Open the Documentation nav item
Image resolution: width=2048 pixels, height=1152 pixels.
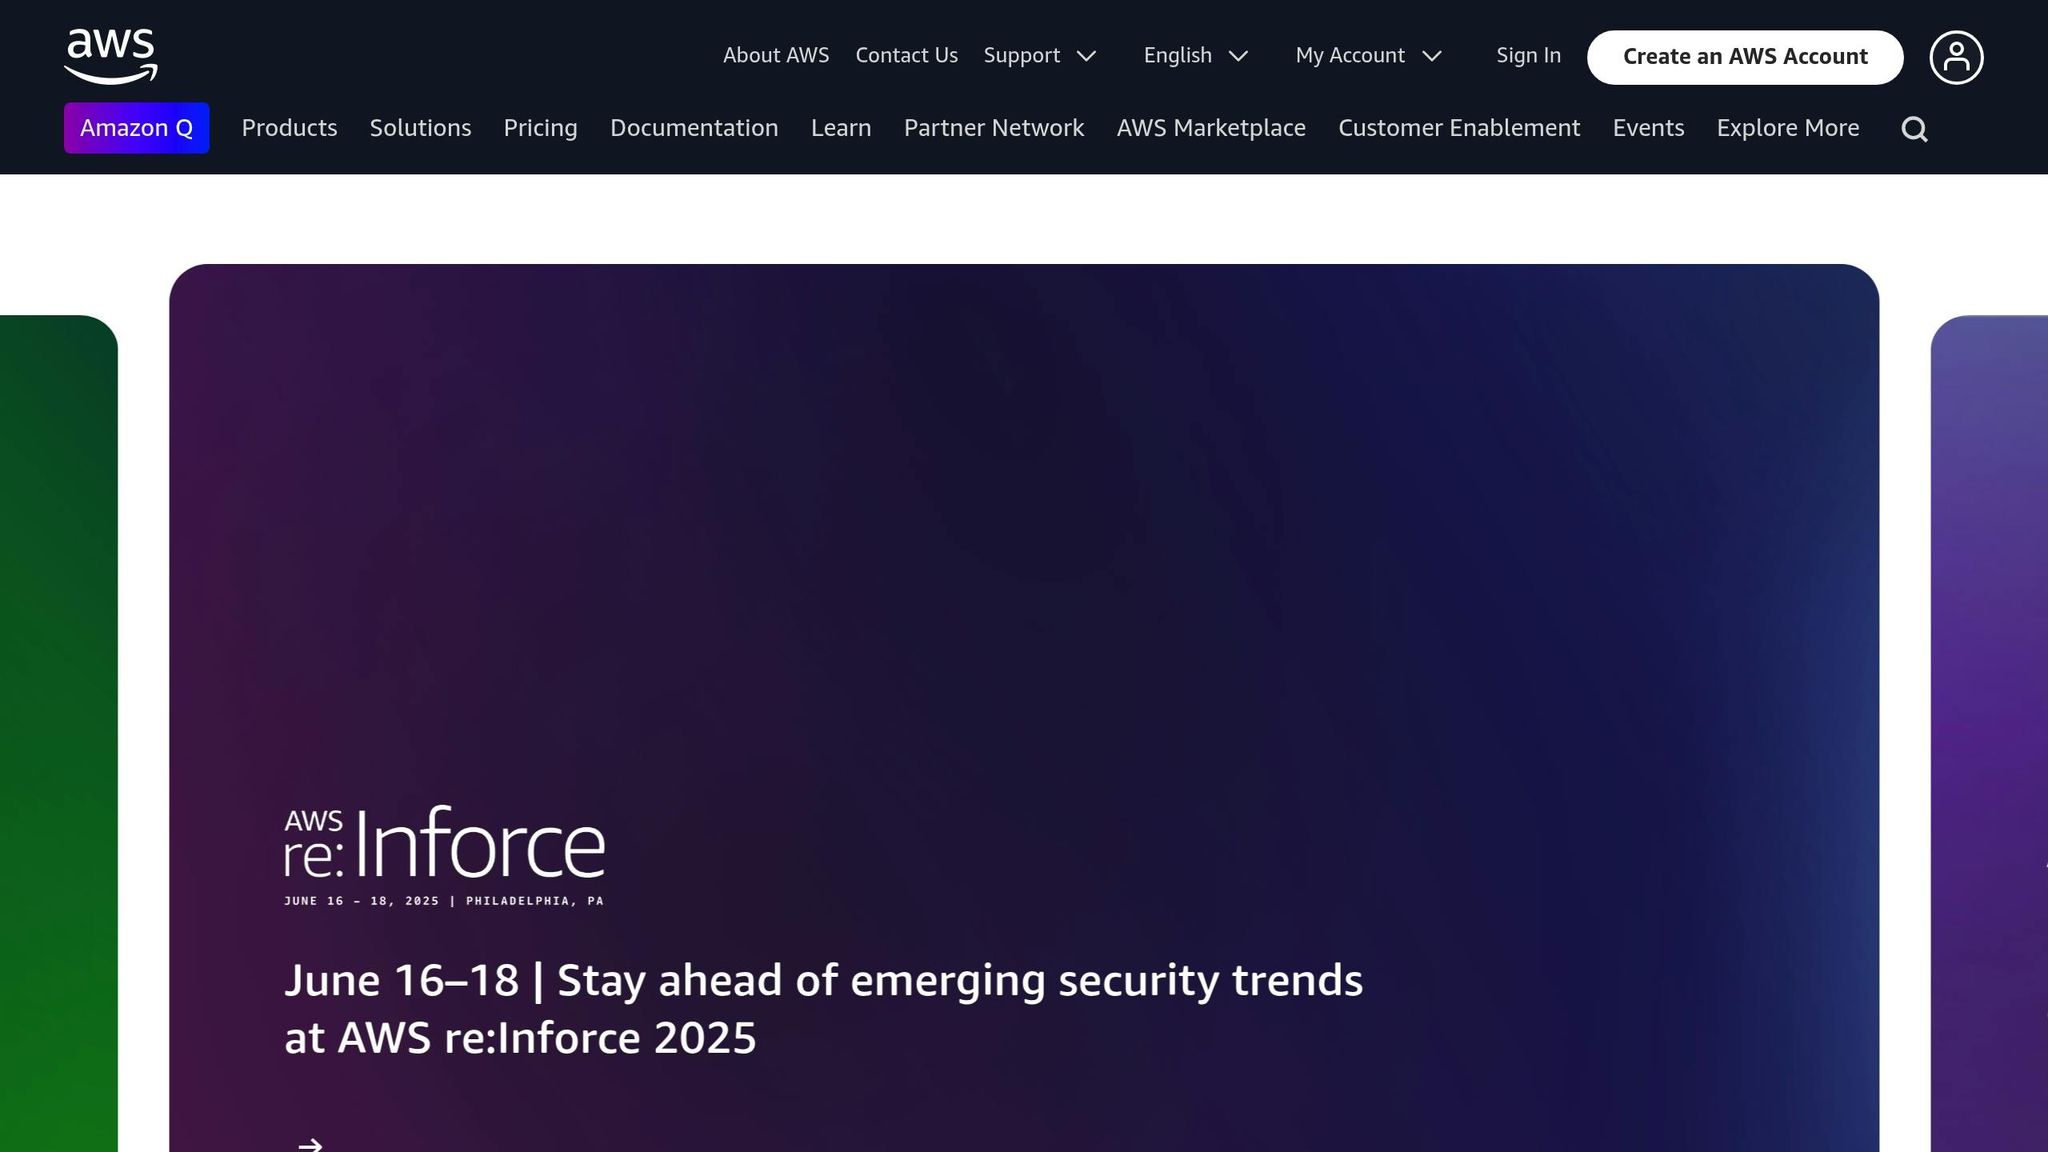[x=694, y=128]
